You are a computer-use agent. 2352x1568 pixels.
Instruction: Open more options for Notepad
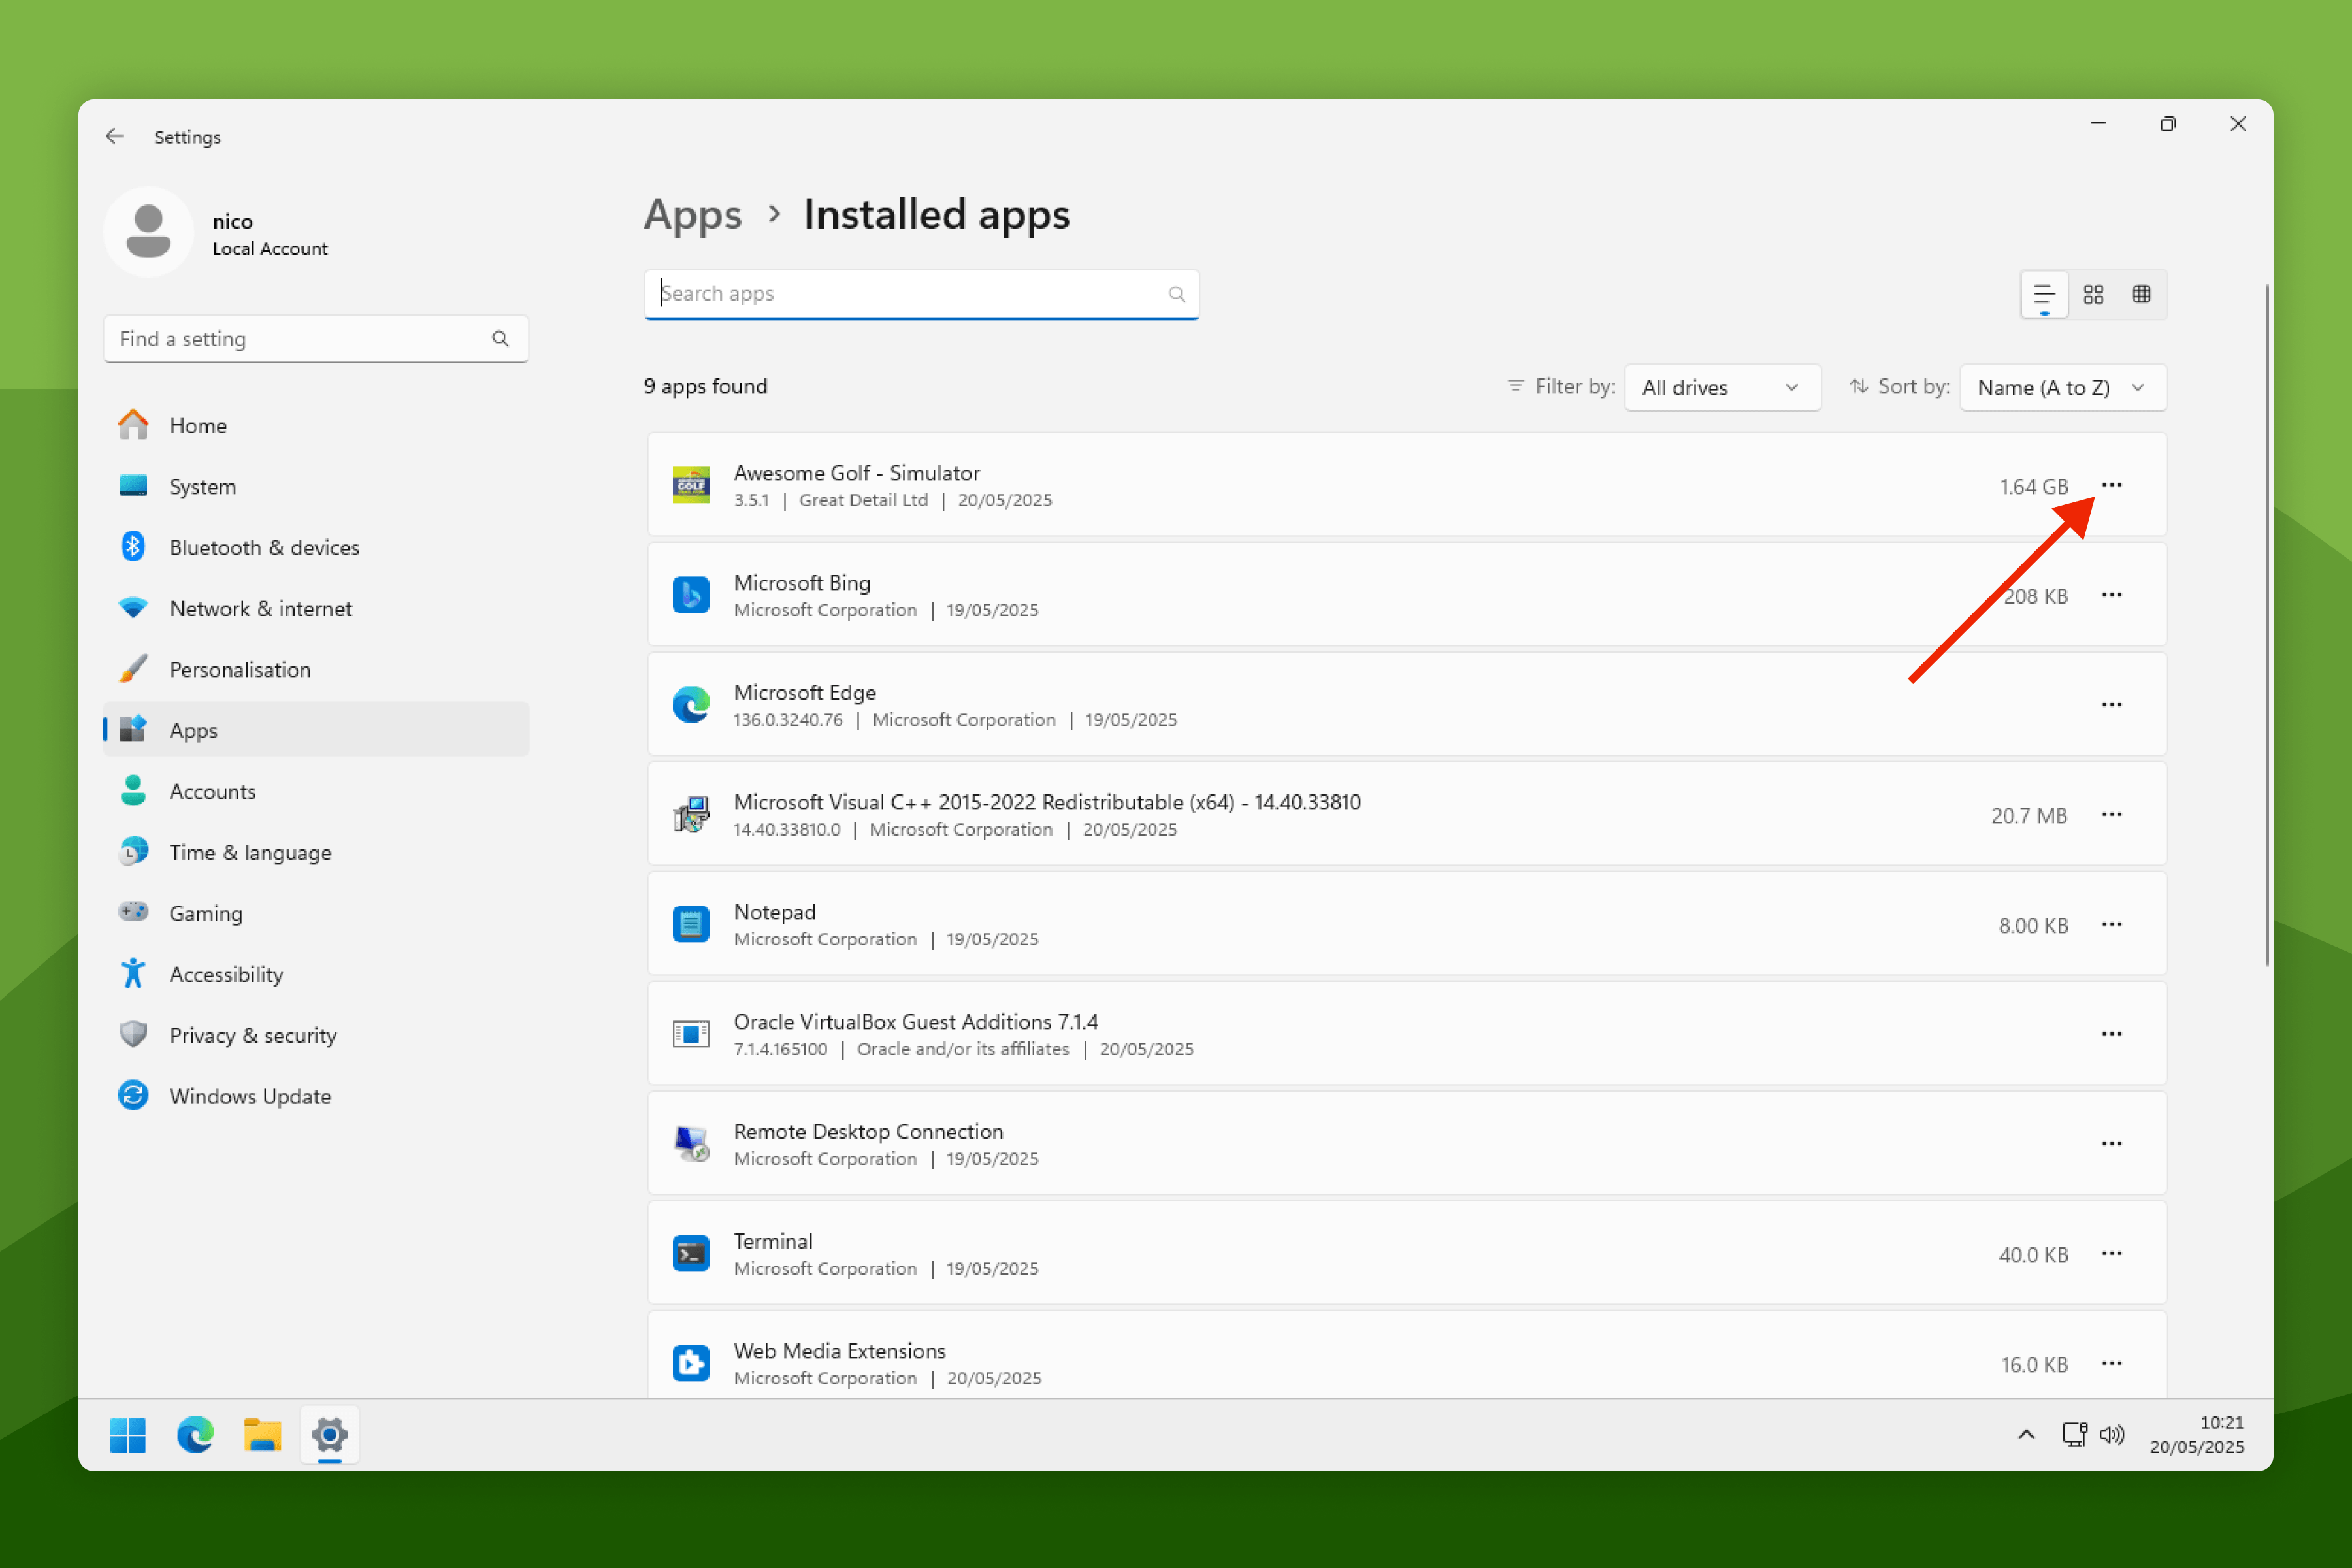click(x=2112, y=924)
